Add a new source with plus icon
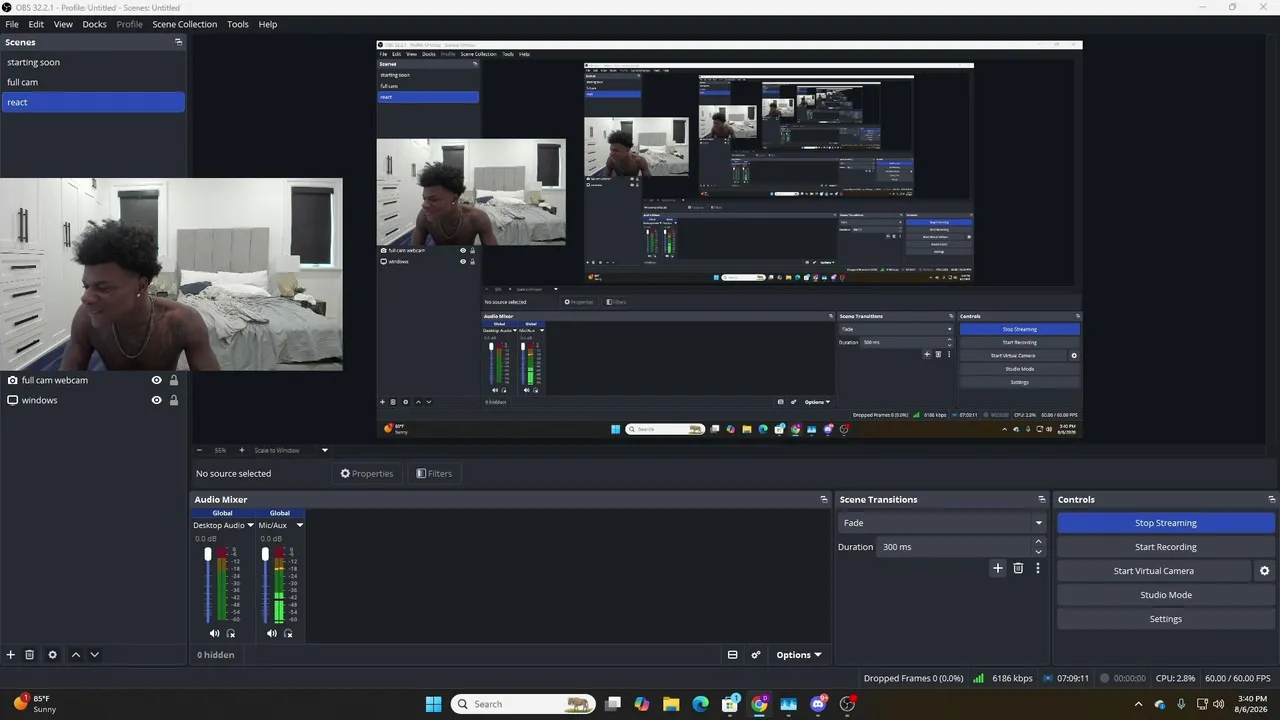The height and width of the screenshot is (720, 1280). pyautogui.click(x=11, y=655)
